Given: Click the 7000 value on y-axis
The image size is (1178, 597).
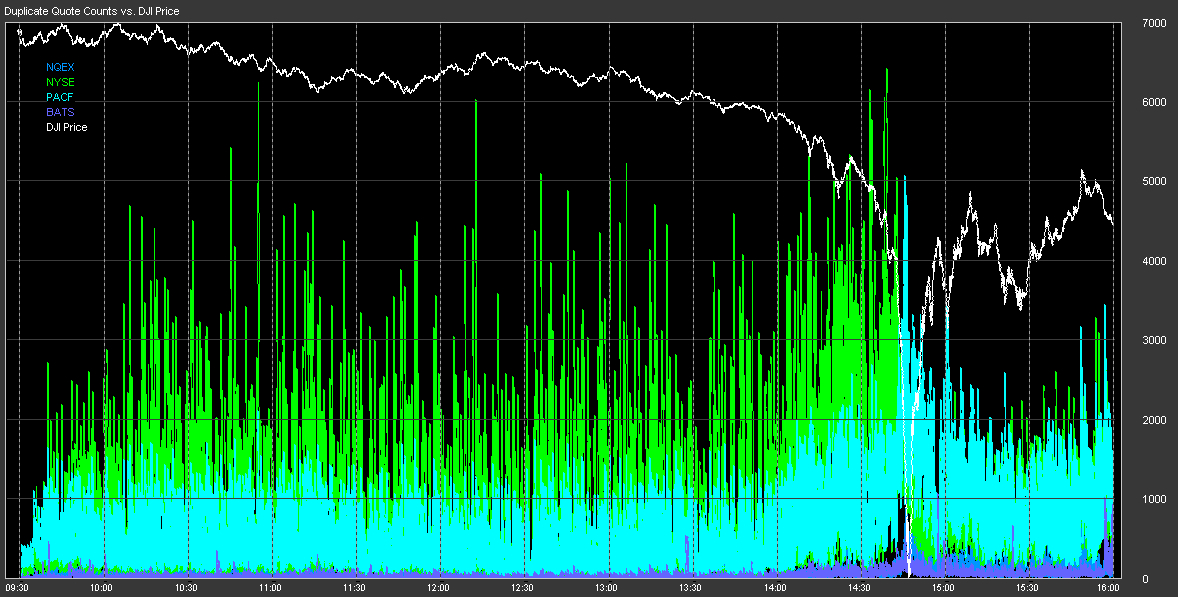Looking at the screenshot, I should tap(1153, 23).
